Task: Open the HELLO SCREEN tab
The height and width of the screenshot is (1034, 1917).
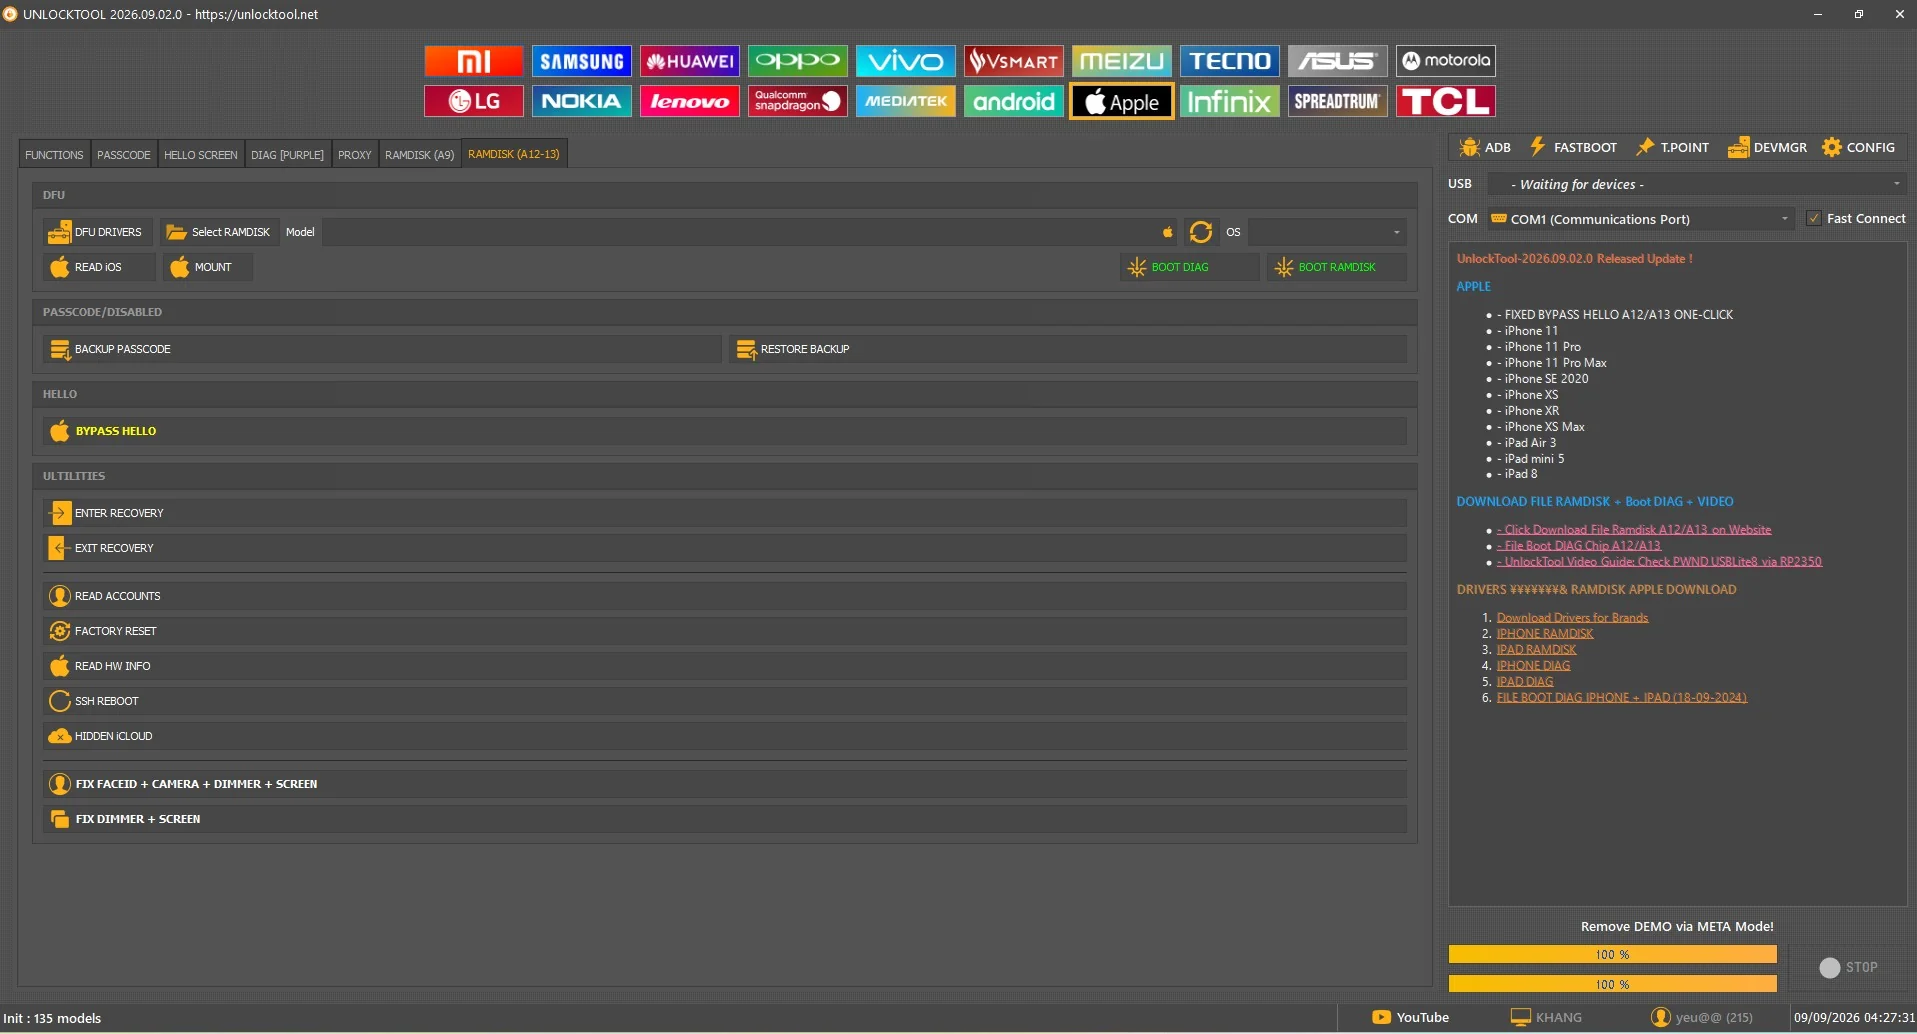Action: point(200,155)
